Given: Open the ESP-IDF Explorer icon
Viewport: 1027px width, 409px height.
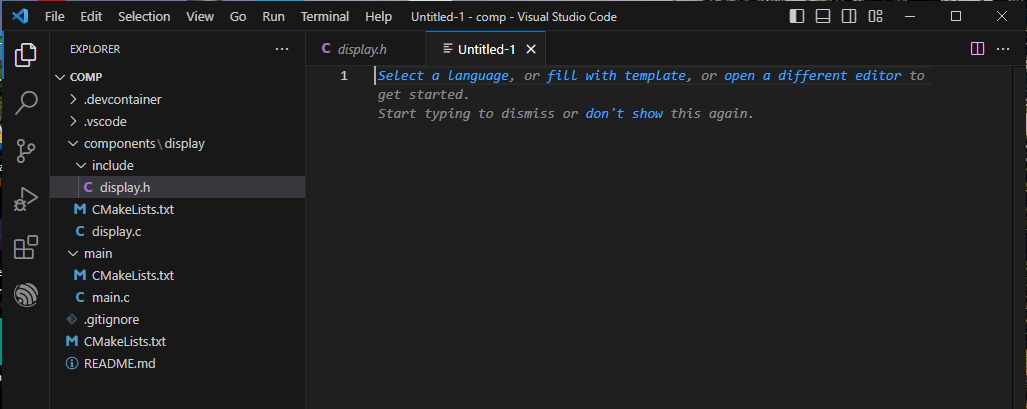Looking at the screenshot, I should point(26,295).
